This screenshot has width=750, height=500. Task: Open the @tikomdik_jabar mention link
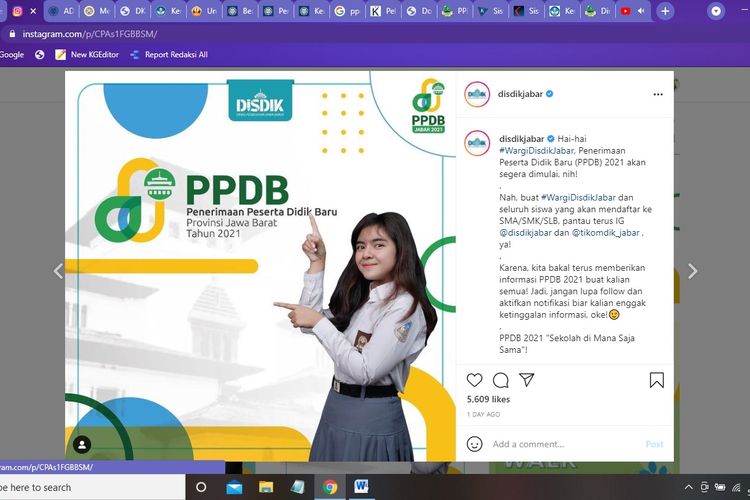pyautogui.click(x=607, y=232)
